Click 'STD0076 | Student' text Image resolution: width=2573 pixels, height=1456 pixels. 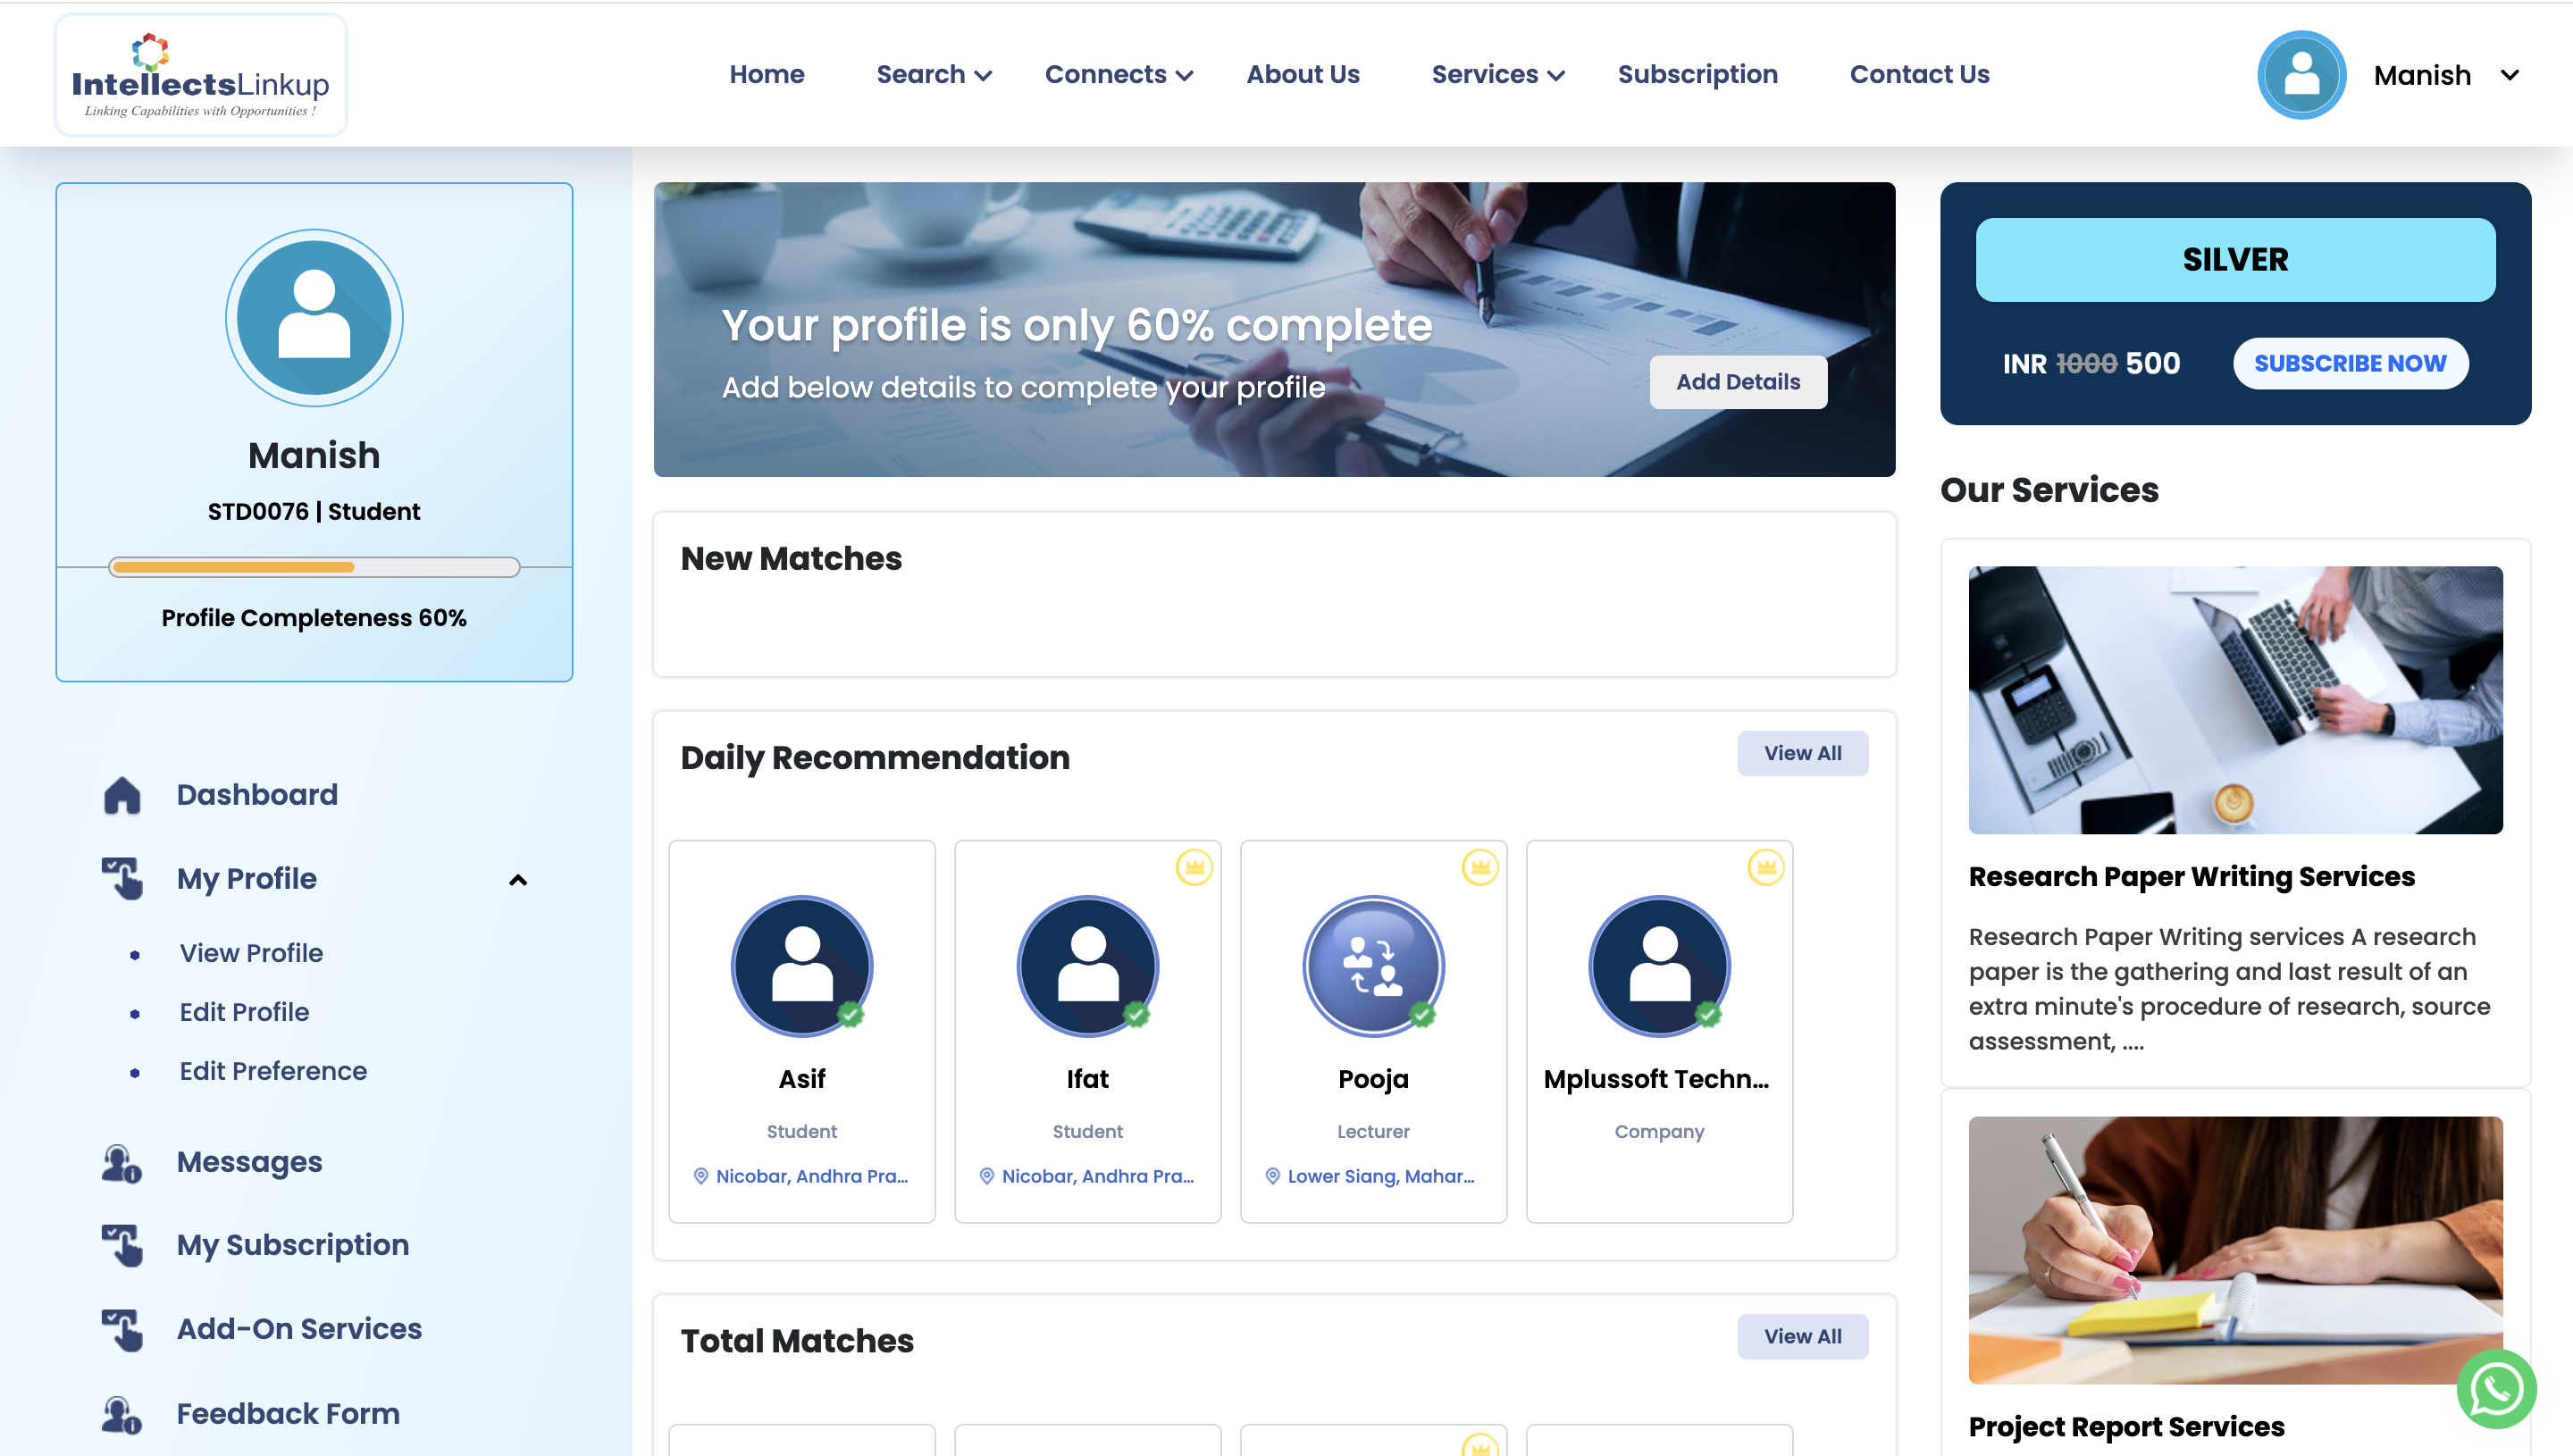coord(314,511)
